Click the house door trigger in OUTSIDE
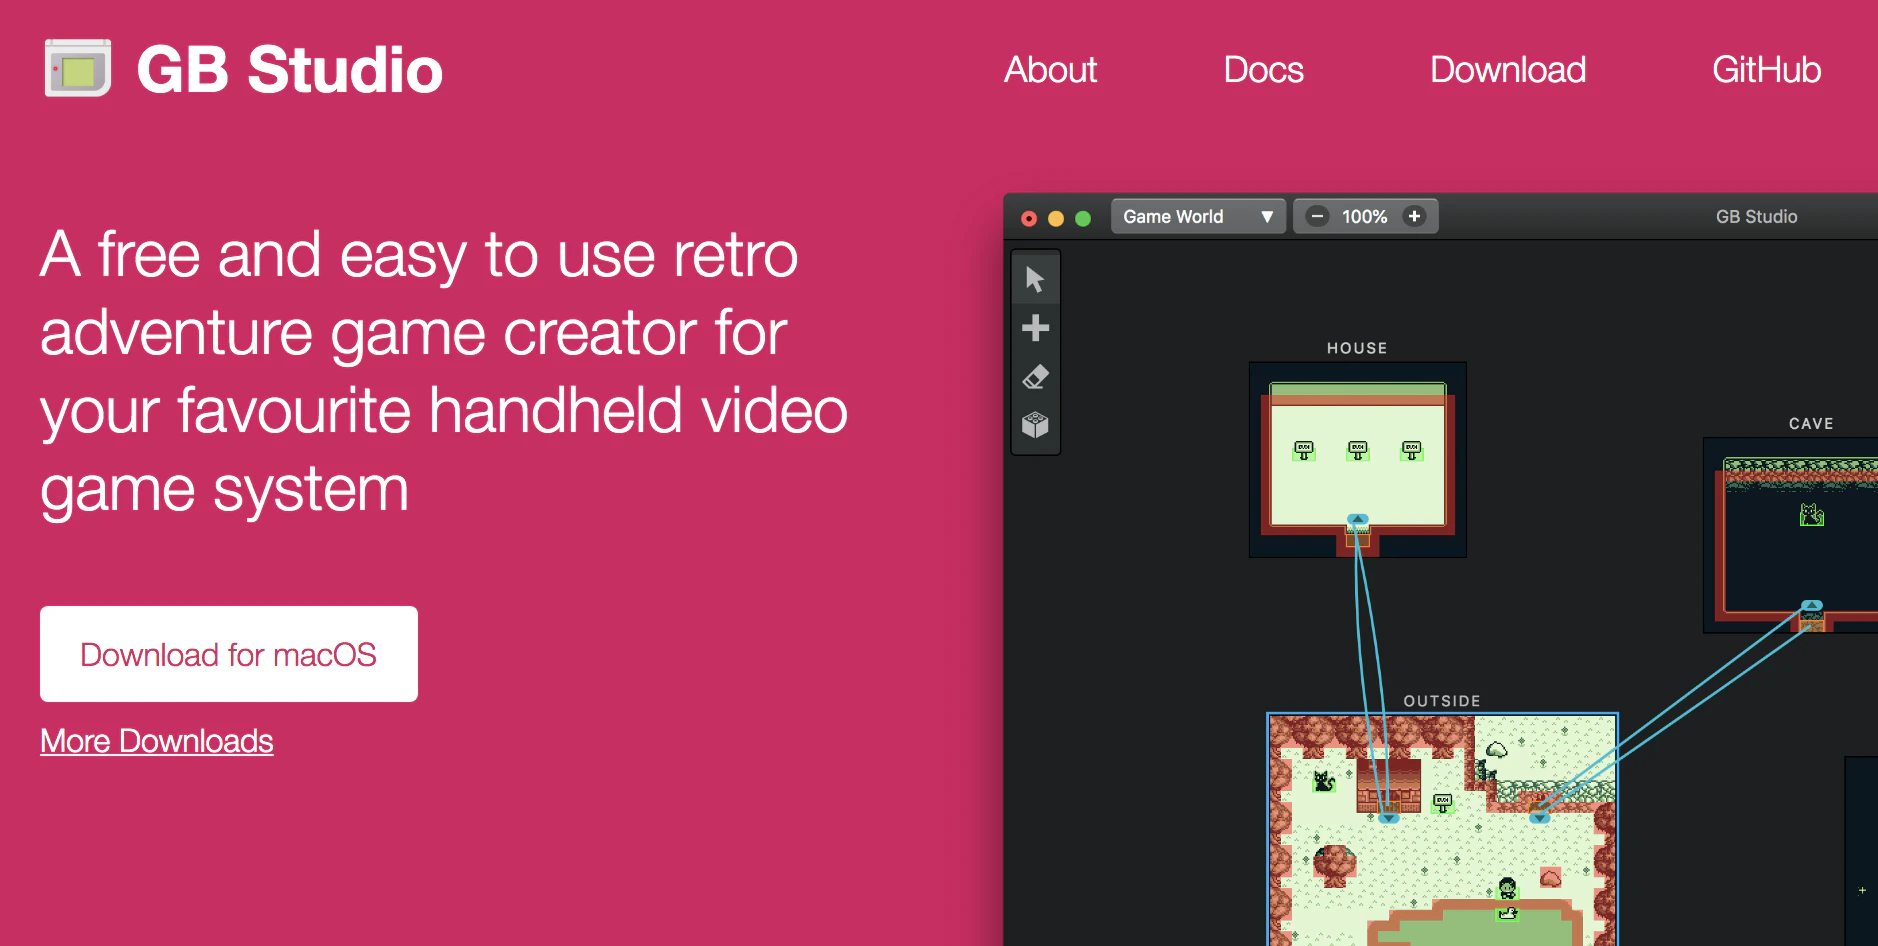 (x=1389, y=817)
